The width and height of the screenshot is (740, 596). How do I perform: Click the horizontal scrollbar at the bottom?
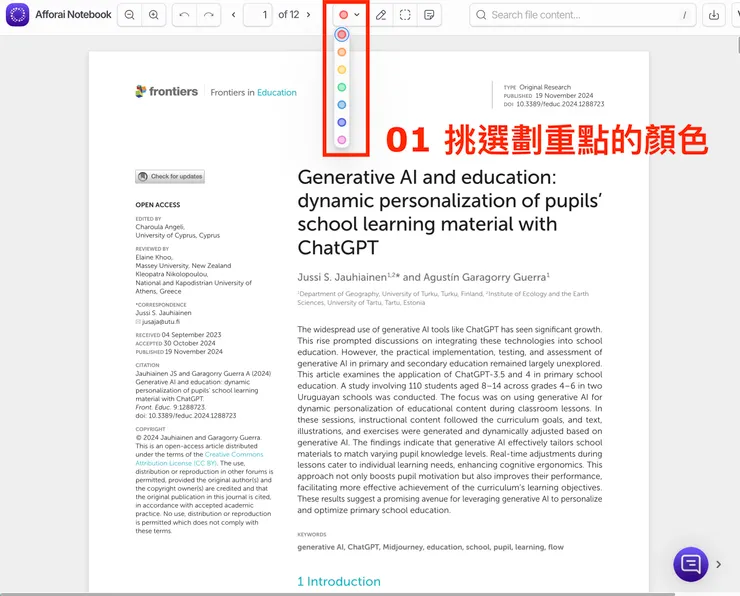pos(337,594)
